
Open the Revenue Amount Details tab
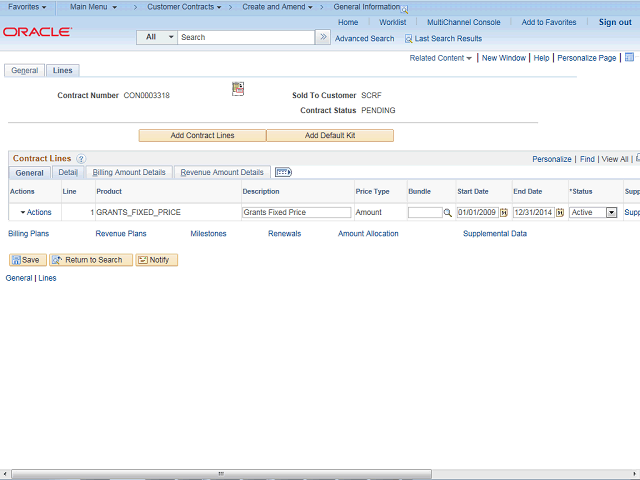click(x=222, y=172)
